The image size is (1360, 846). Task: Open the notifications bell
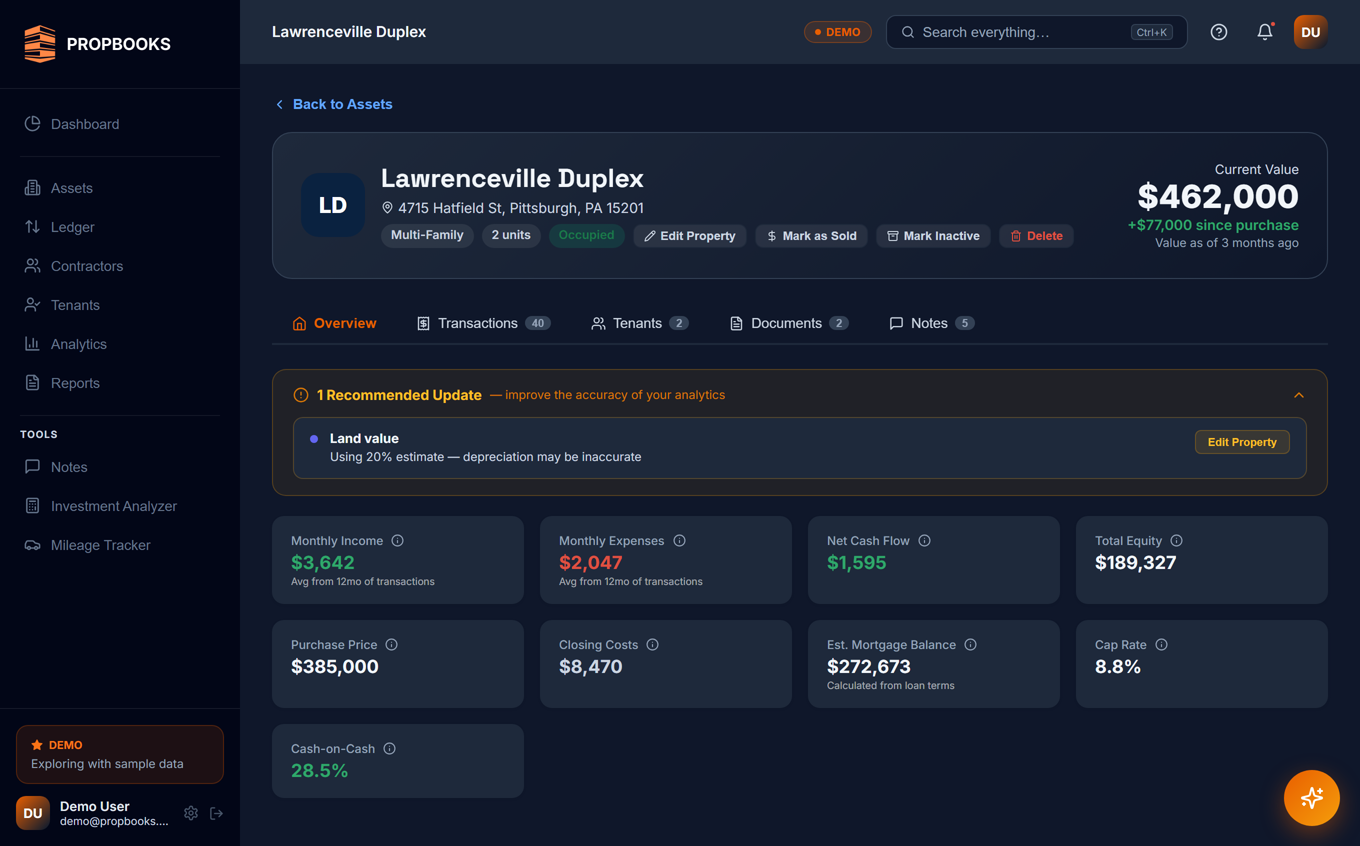(1265, 32)
